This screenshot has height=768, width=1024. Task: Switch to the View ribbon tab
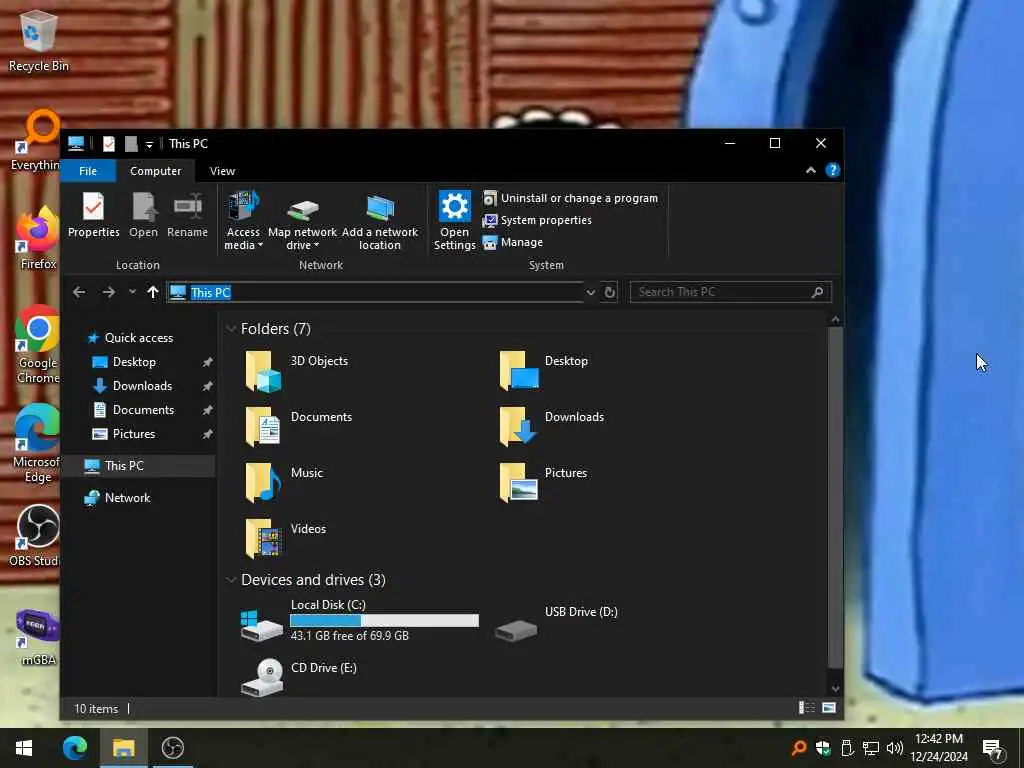tap(222, 171)
